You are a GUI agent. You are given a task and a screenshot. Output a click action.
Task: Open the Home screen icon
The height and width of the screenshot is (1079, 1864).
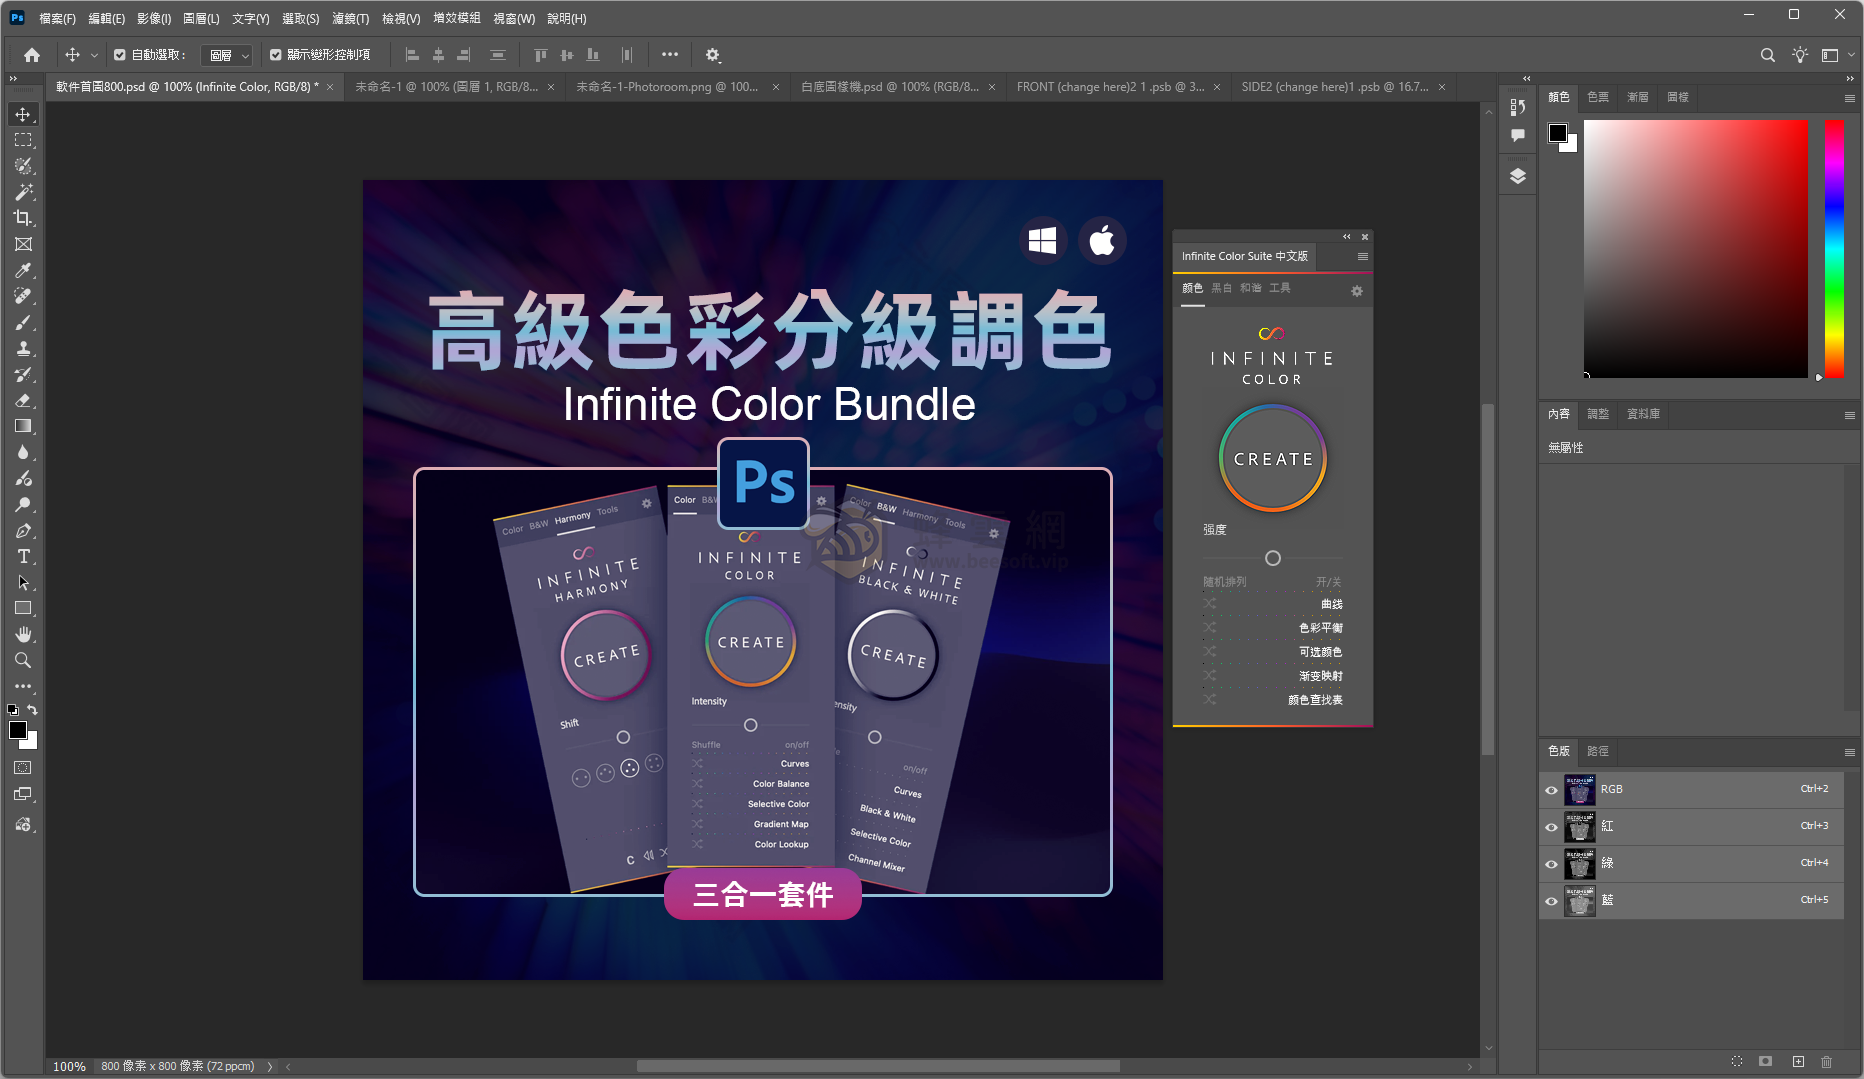pyautogui.click(x=32, y=55)
